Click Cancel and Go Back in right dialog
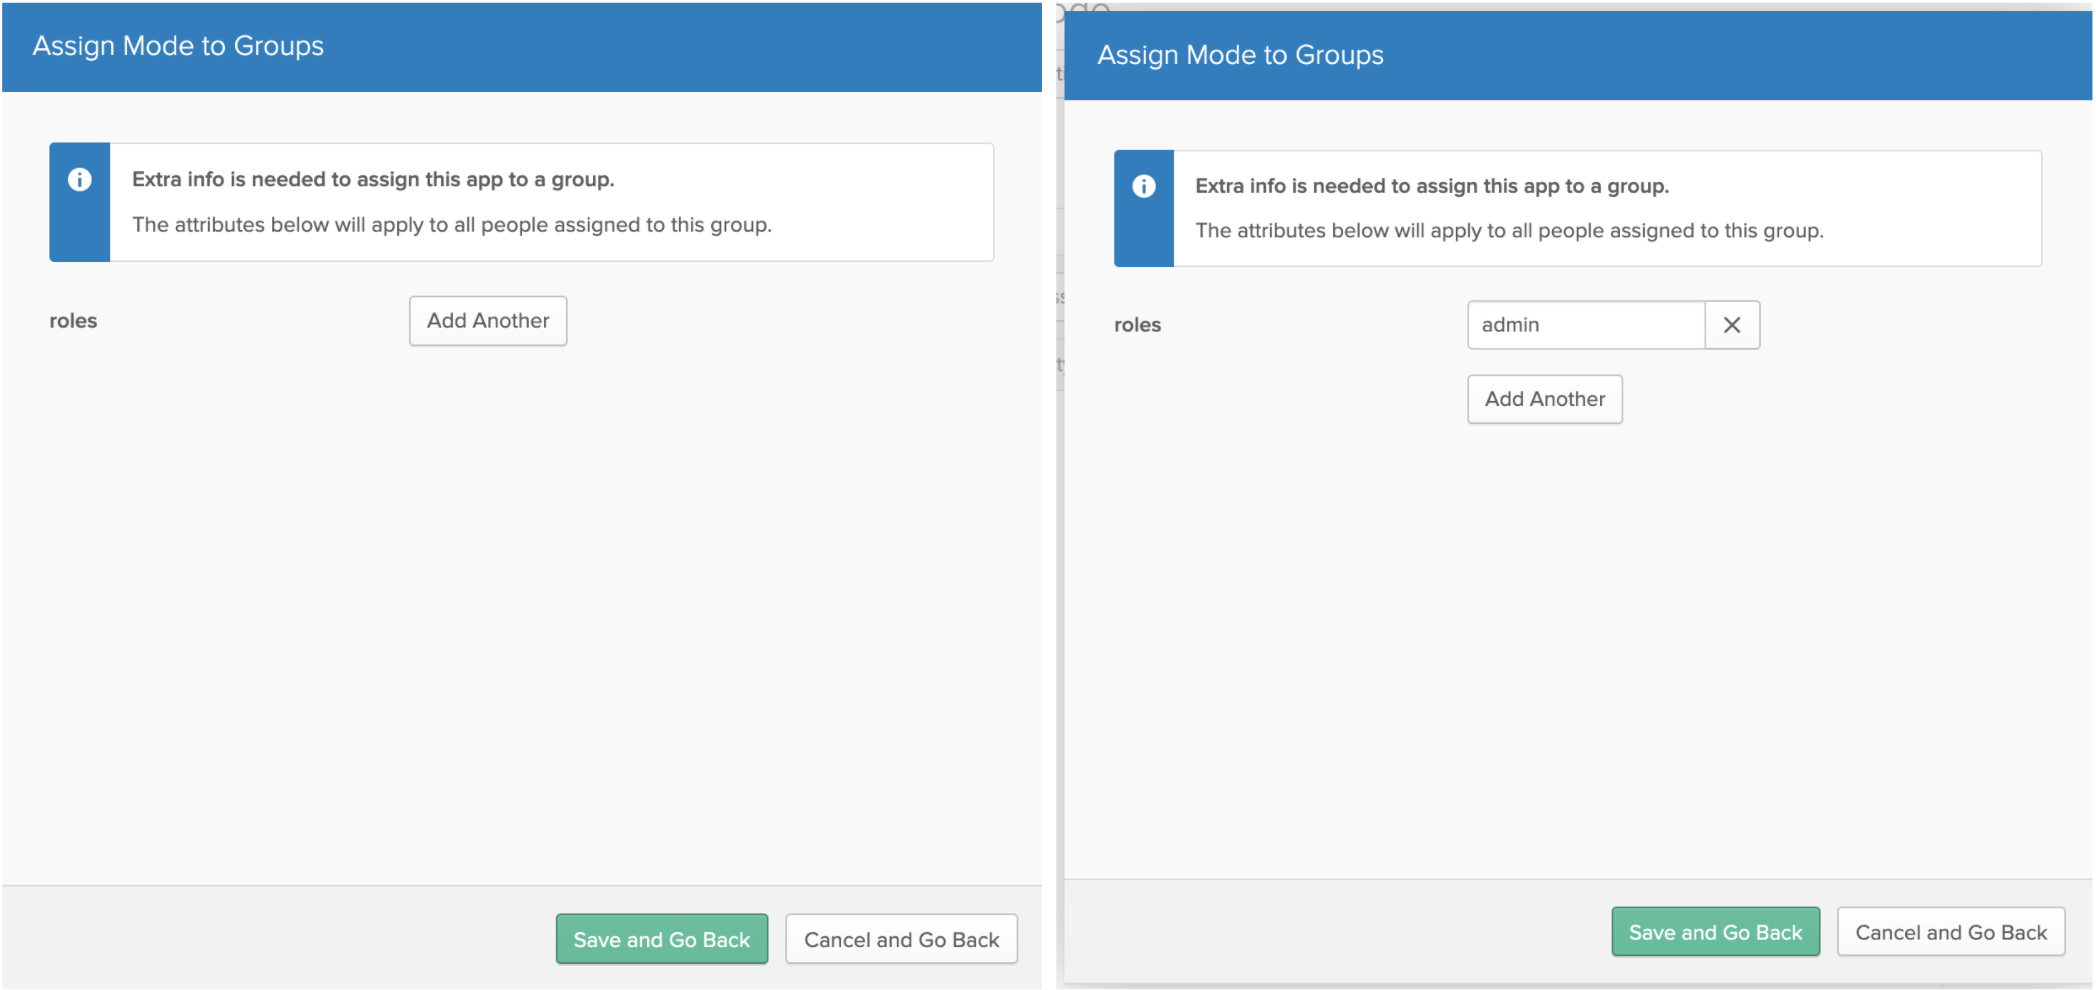Image resolution: width=2096 pixels, height=990 pixels. 1951,932
